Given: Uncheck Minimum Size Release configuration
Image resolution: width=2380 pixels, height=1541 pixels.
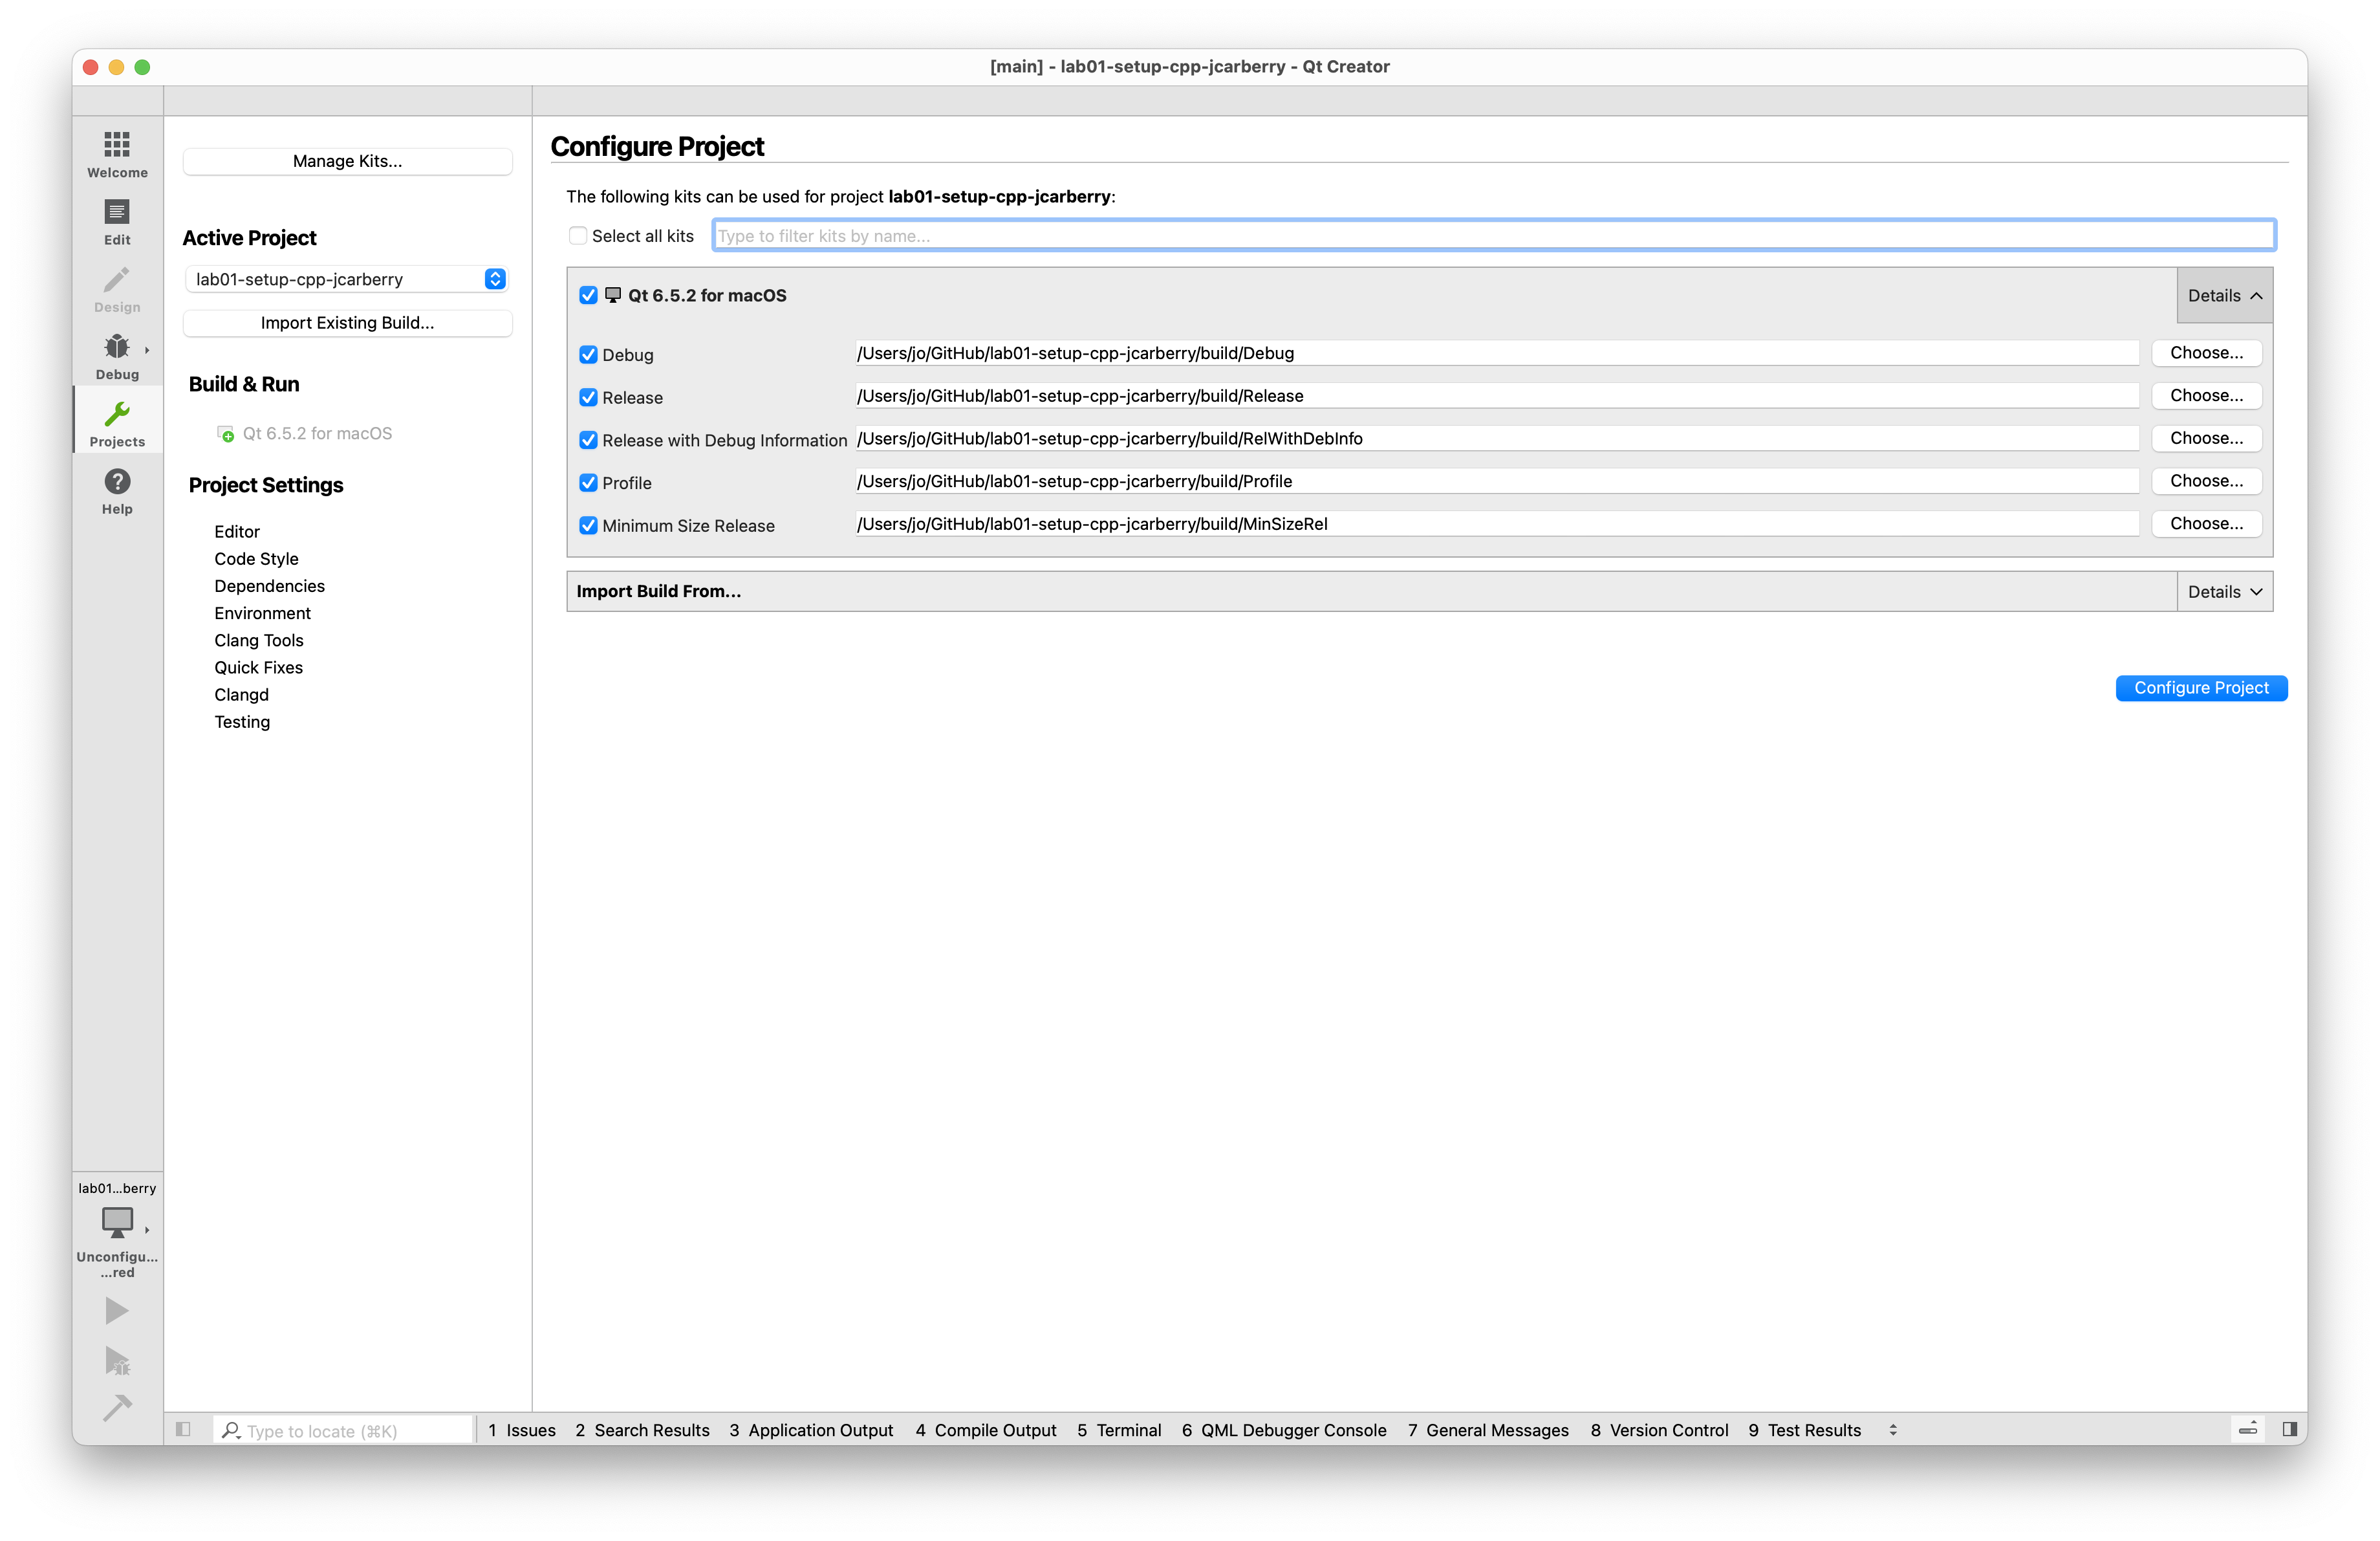Looking at the screenshot, I should 588,525.
